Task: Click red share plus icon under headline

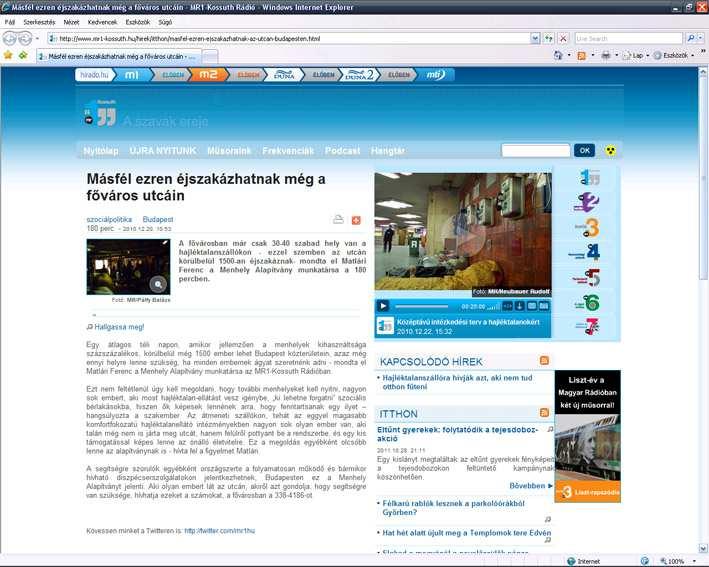Action: pos(356,220)
